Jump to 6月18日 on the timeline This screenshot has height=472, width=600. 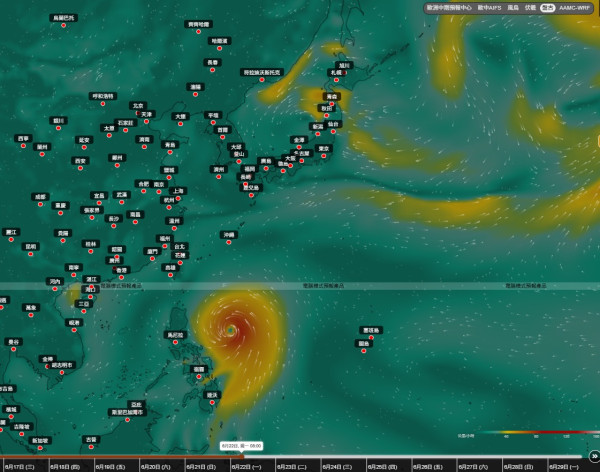click(x=65, y=467)
